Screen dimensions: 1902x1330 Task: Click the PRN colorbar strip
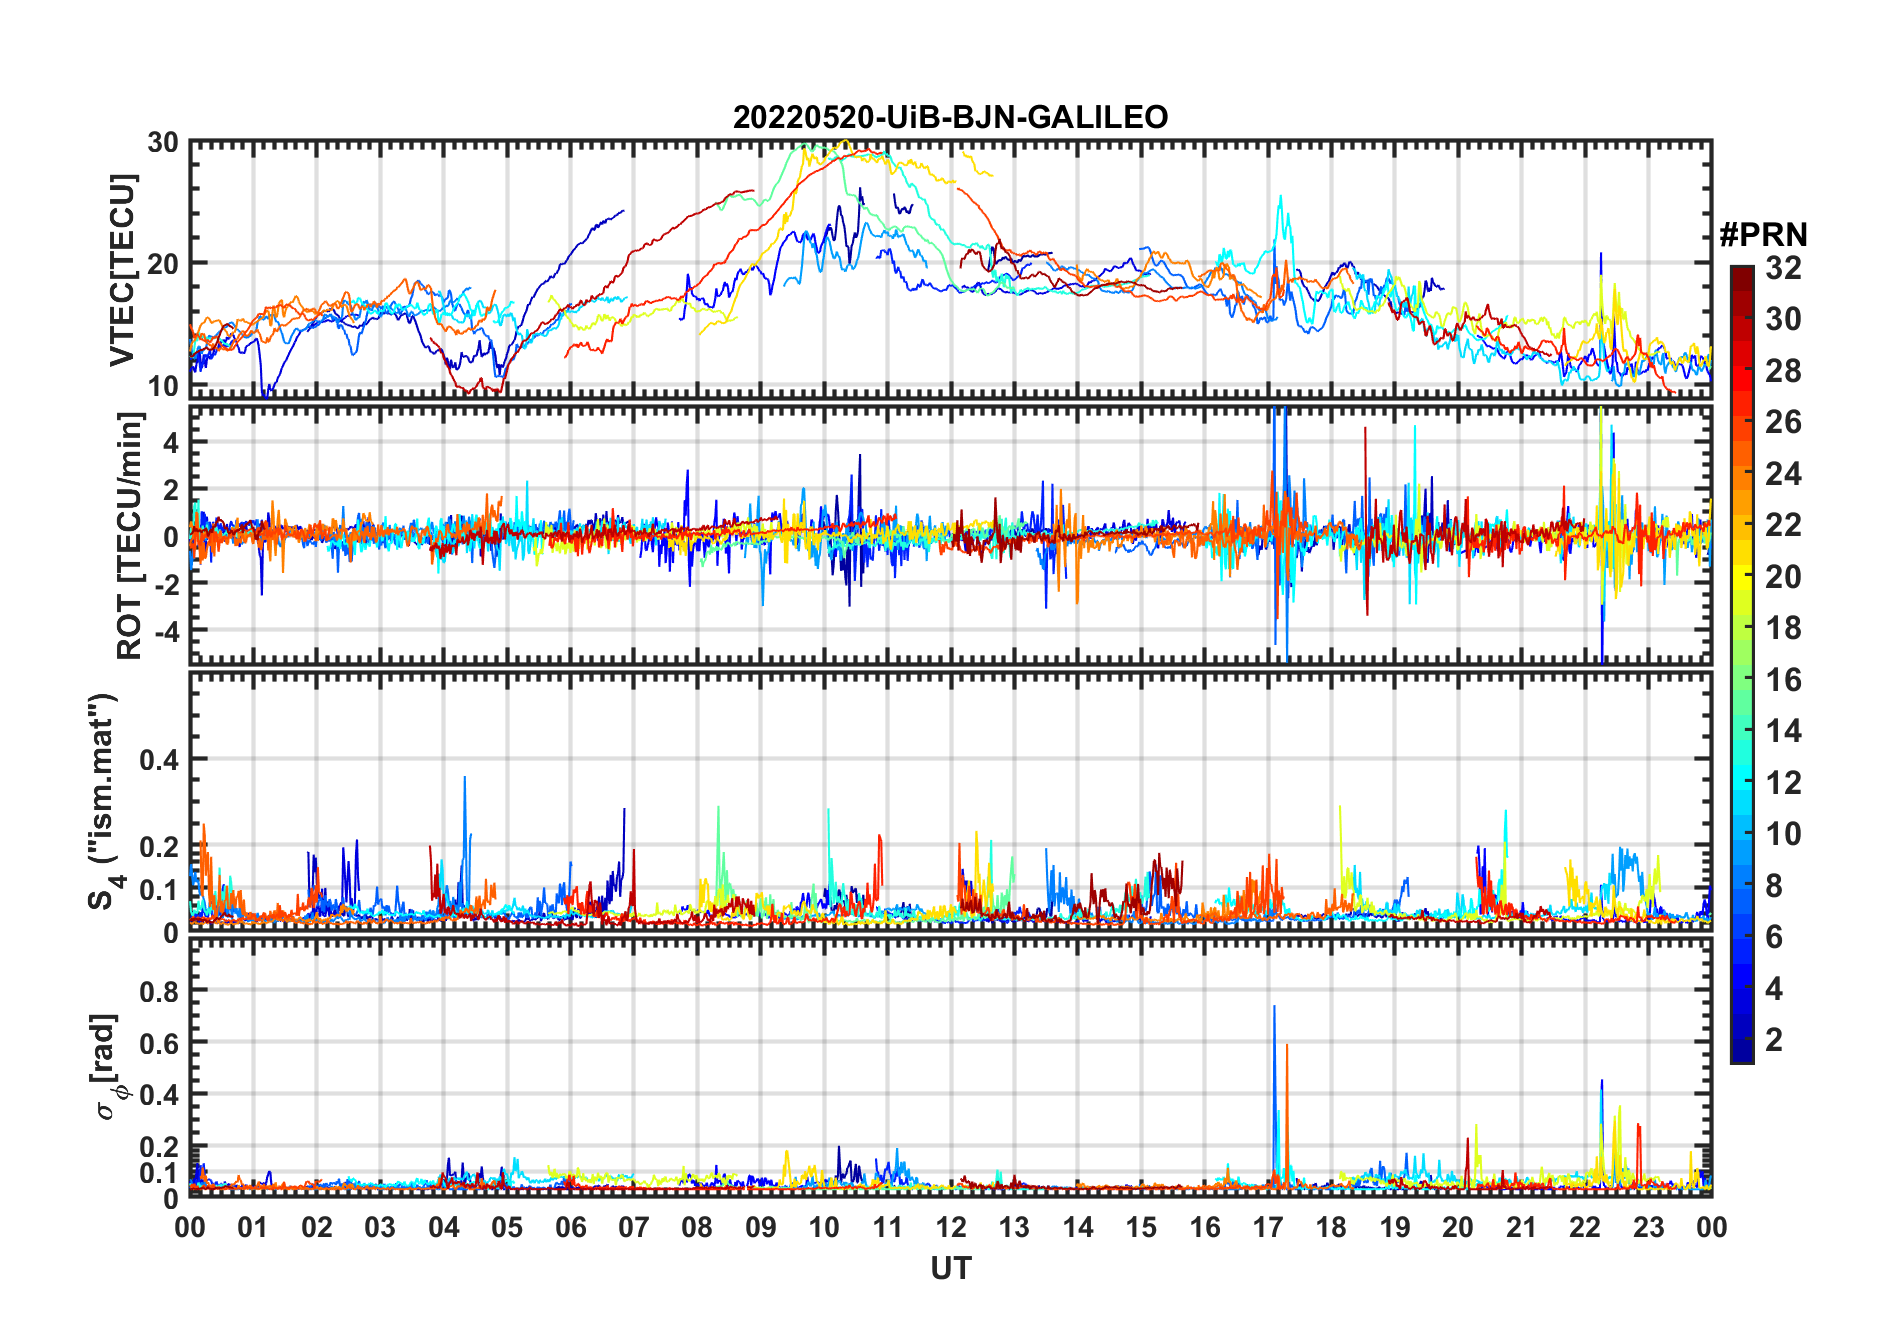pyautogui.click(x=1741, y=664)
